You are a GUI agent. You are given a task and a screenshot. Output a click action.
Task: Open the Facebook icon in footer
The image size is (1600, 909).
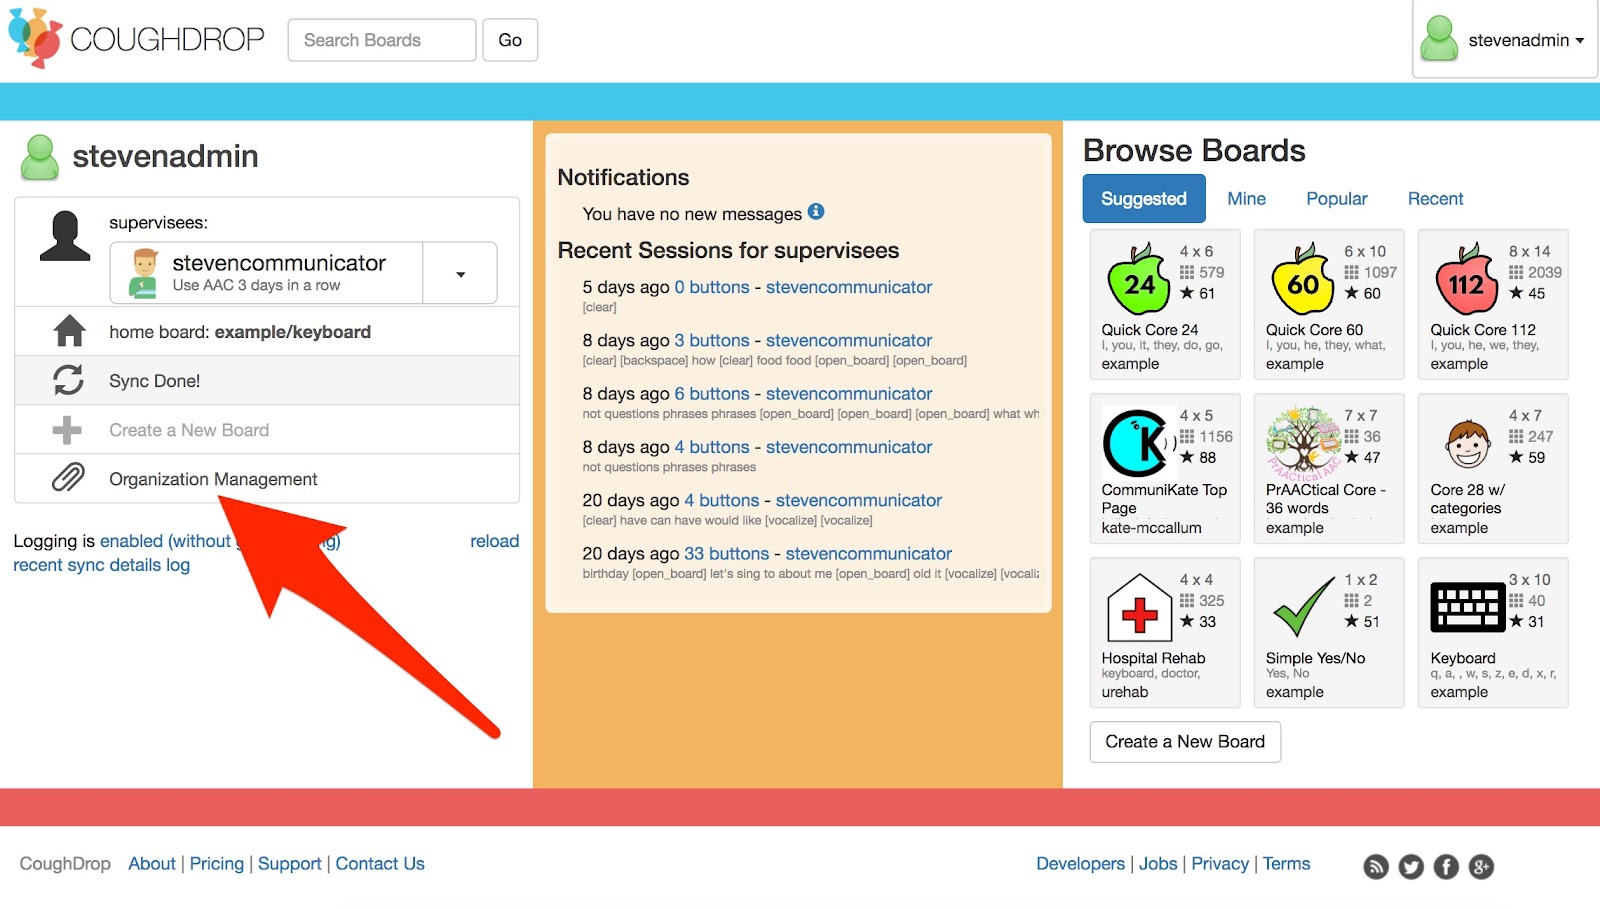tap(1446, 867)
